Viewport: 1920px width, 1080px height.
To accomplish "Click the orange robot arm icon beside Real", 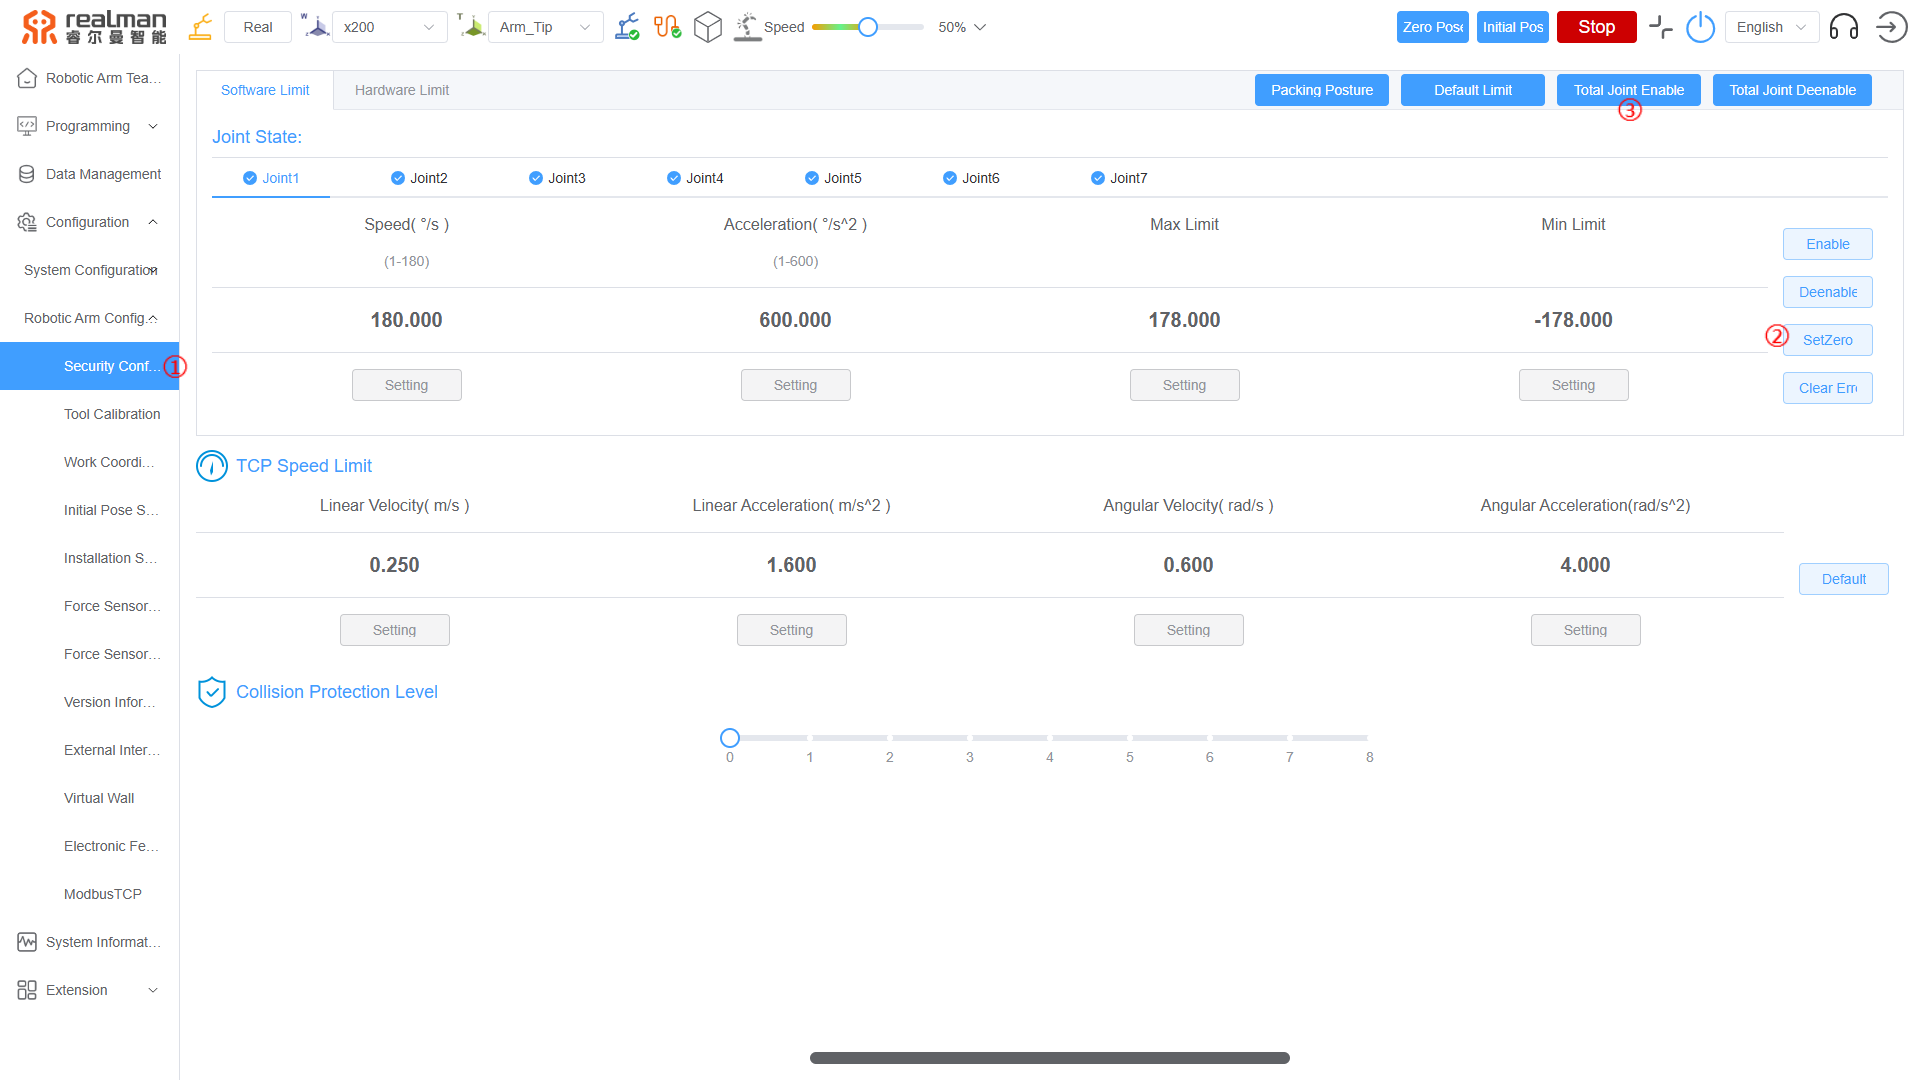I will click(x=200, y=27).
